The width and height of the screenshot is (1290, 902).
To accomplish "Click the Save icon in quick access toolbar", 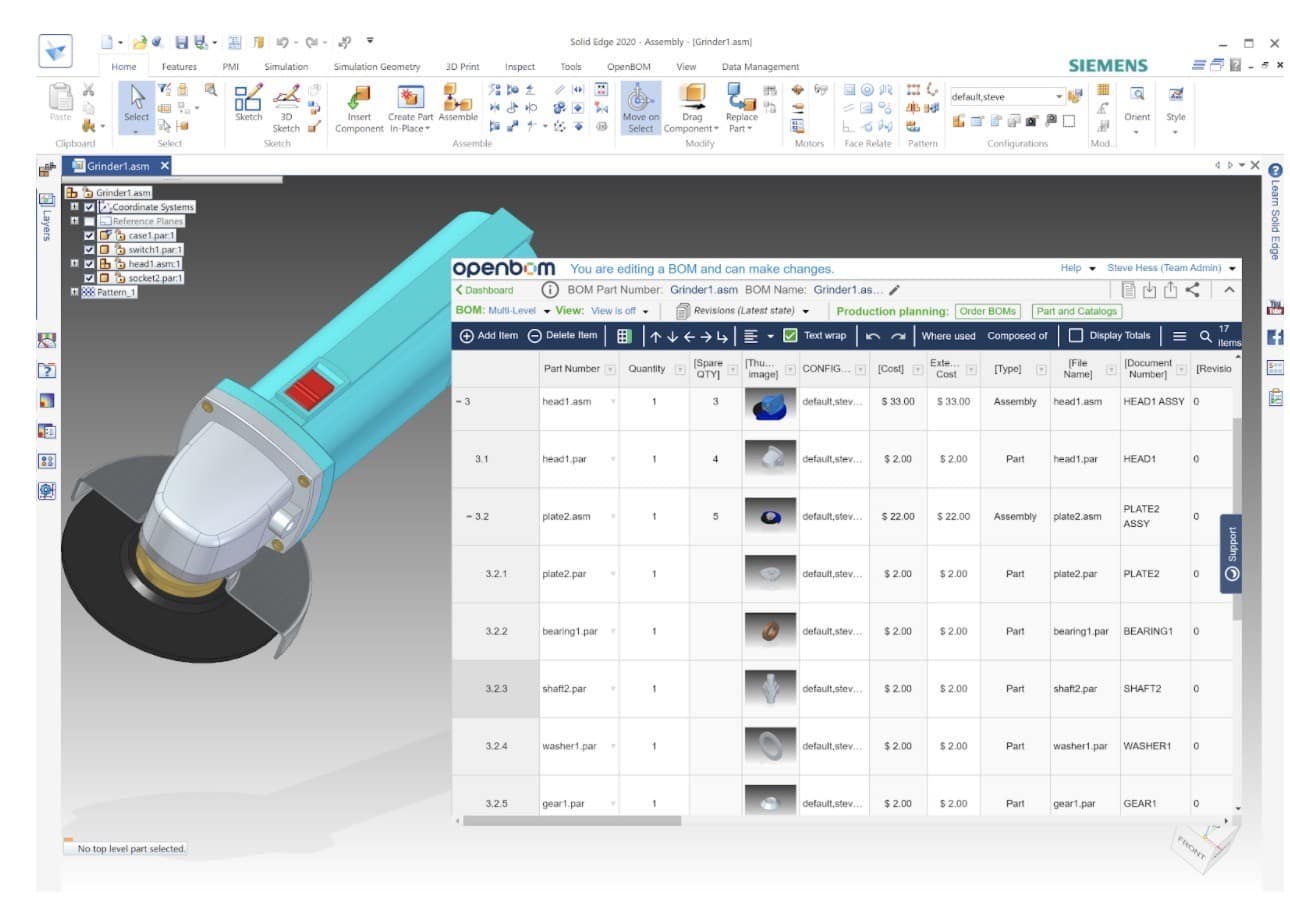I will (182, 42).
